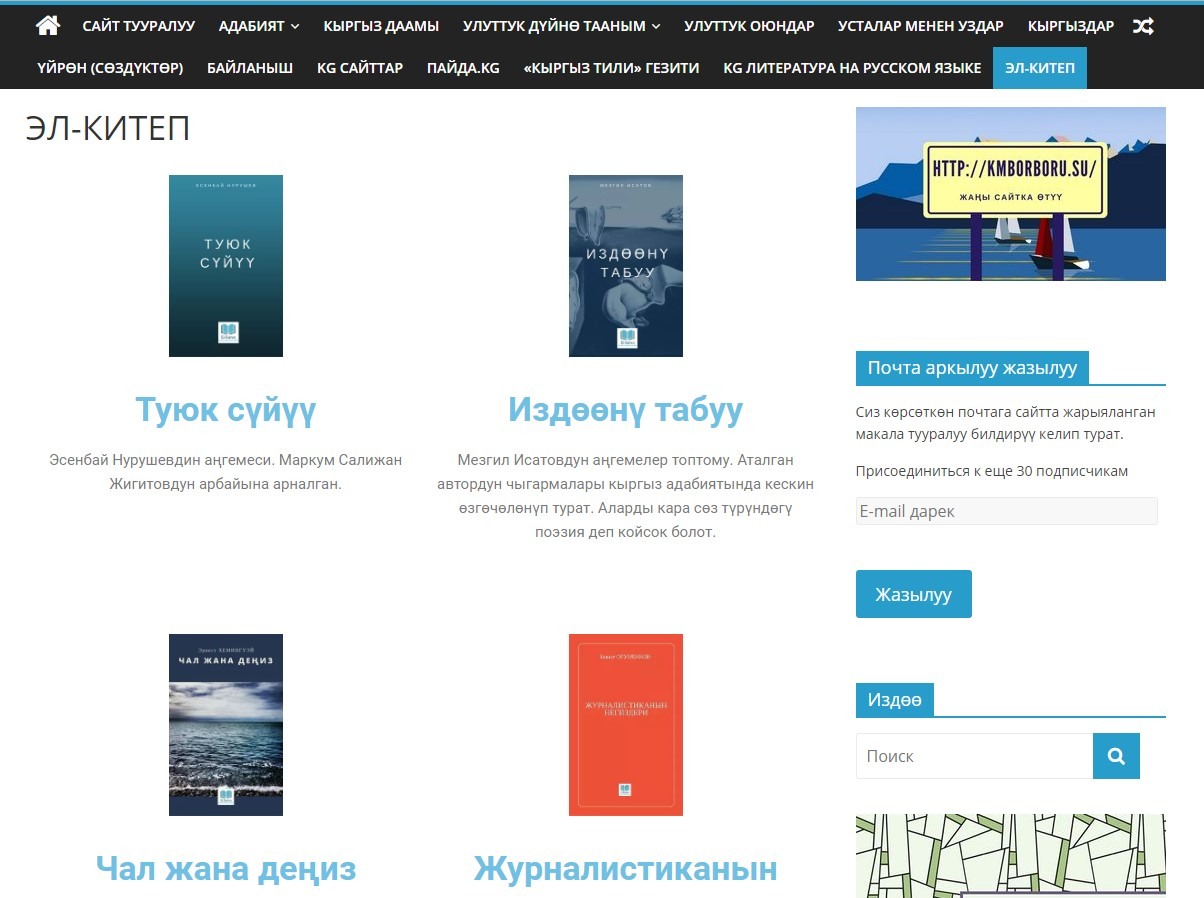
Task: Open the Байланыш menu item
Action: pos(250,68)
